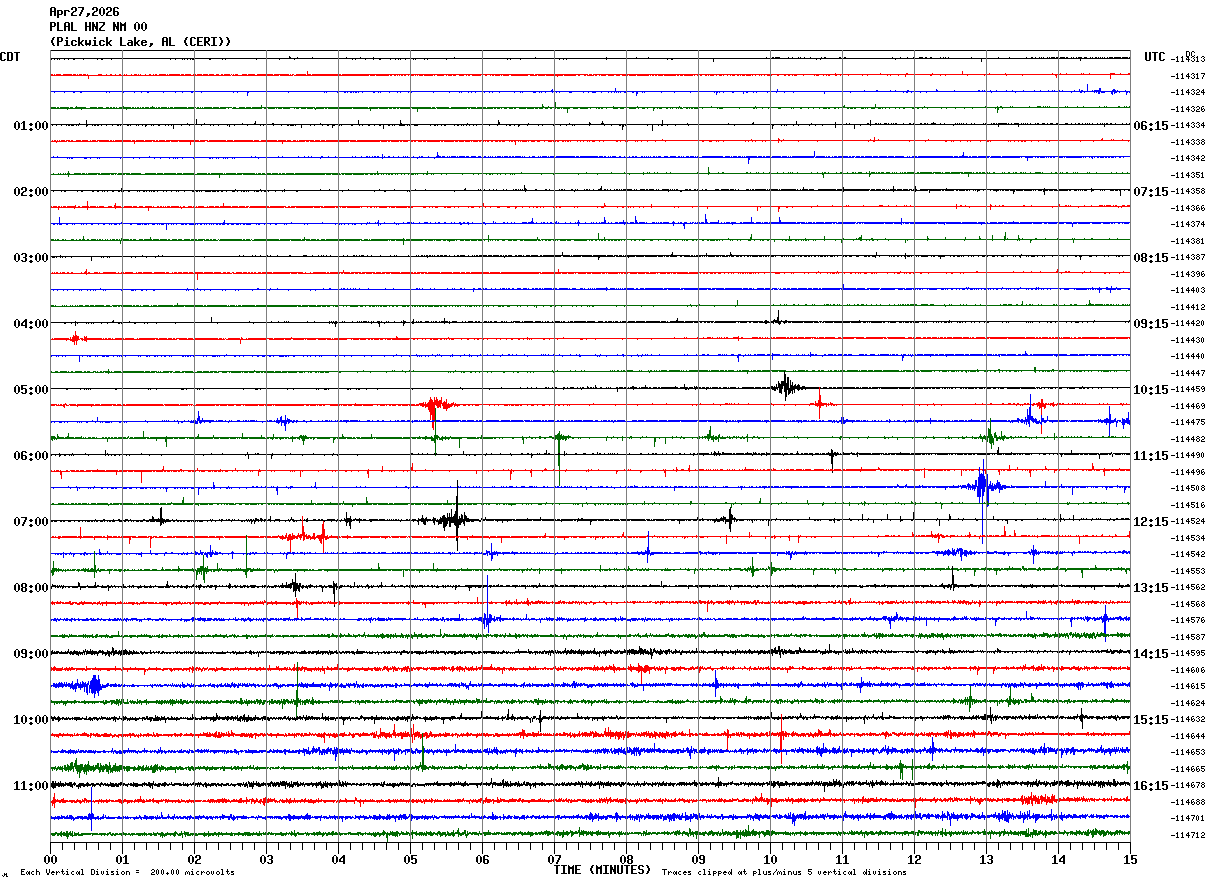Click the DC offset value -114595
1210x886 pixels.
click(1188, 653)
